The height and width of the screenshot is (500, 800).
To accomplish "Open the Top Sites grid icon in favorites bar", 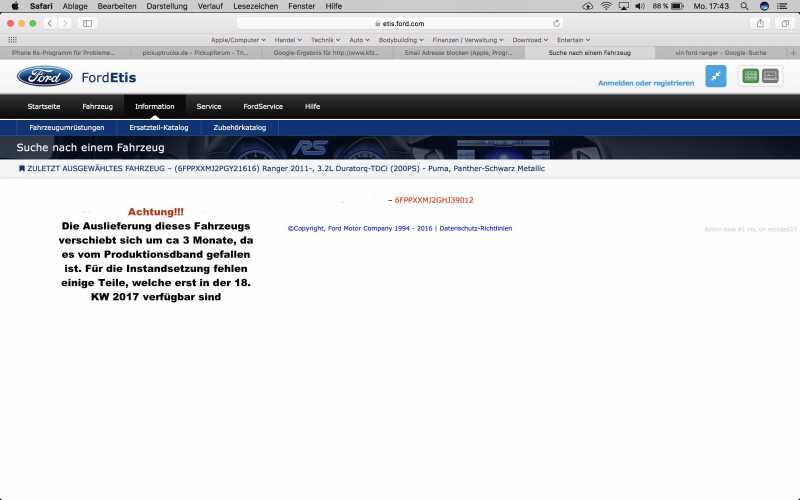I will click(12, 40).
